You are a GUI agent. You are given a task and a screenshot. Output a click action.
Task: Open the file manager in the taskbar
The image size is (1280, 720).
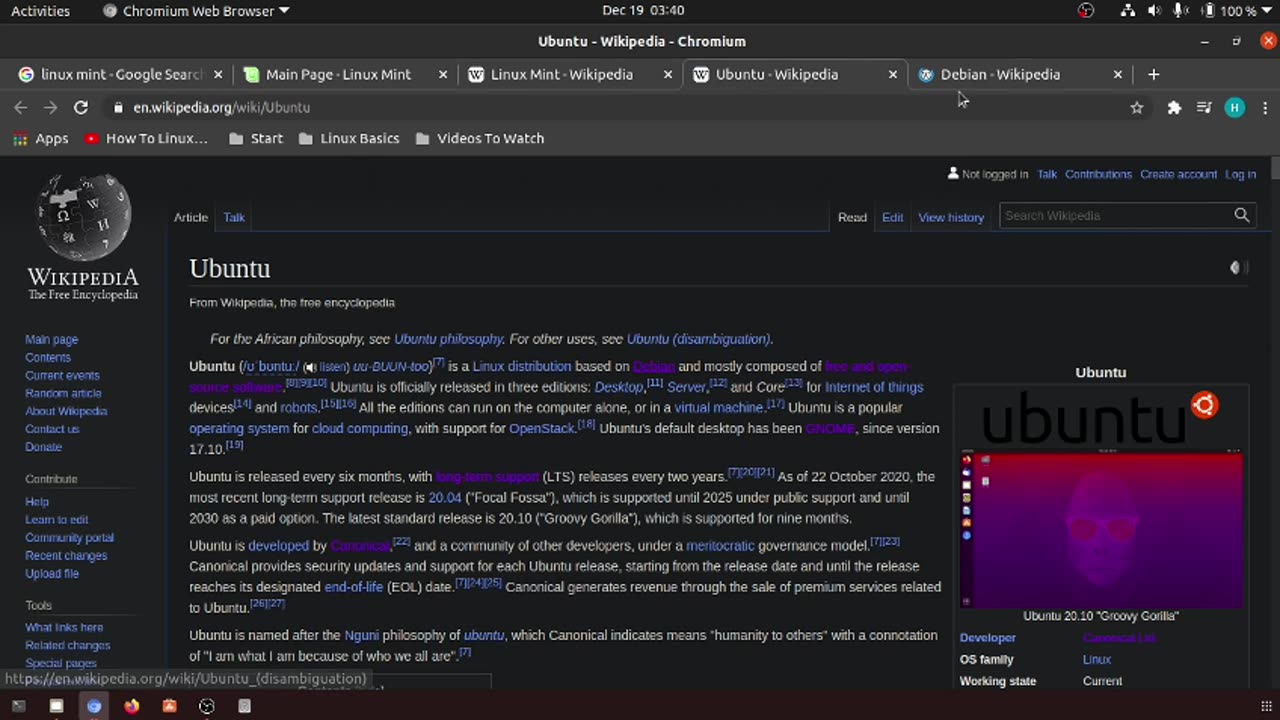[56, 706]
